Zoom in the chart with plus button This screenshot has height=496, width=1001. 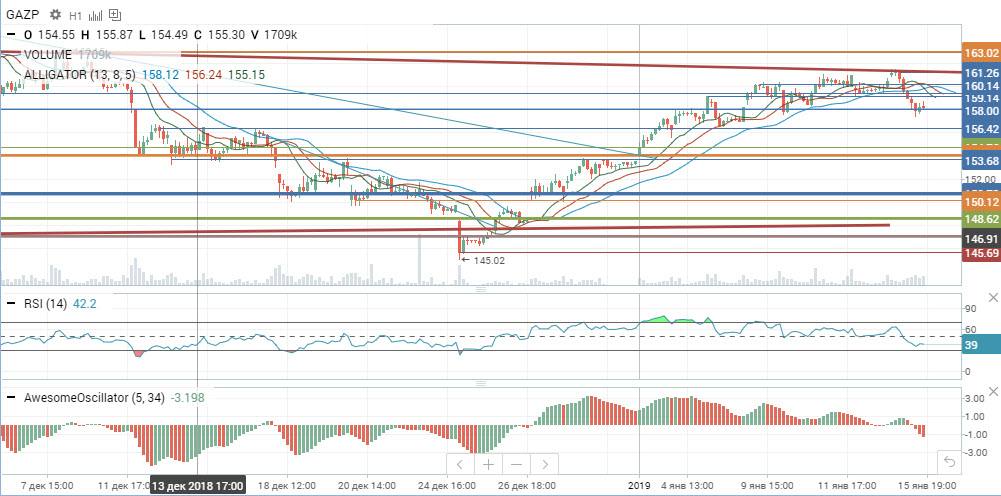pyautogui.click(x=488, y=464)
